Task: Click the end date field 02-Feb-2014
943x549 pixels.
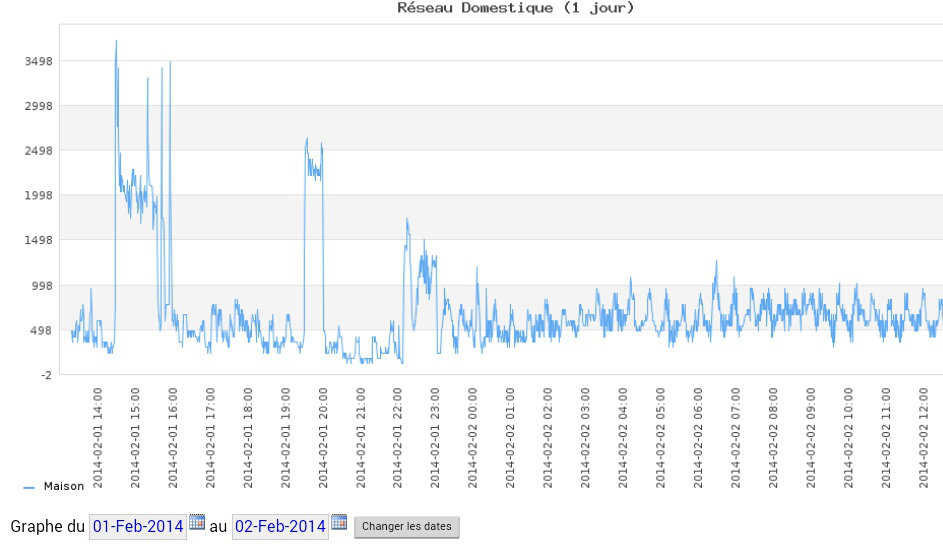Action: click(x=280, y=527)
